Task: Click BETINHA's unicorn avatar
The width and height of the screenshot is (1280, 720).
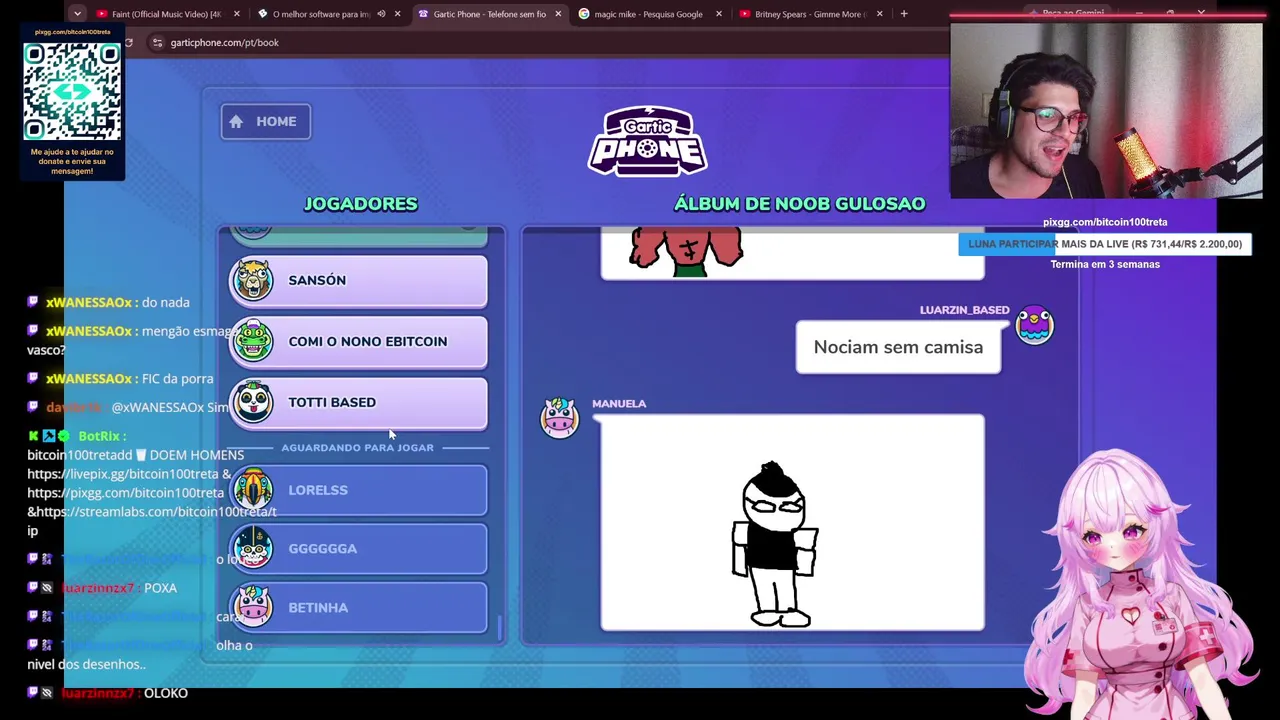Action: [253, 607]
